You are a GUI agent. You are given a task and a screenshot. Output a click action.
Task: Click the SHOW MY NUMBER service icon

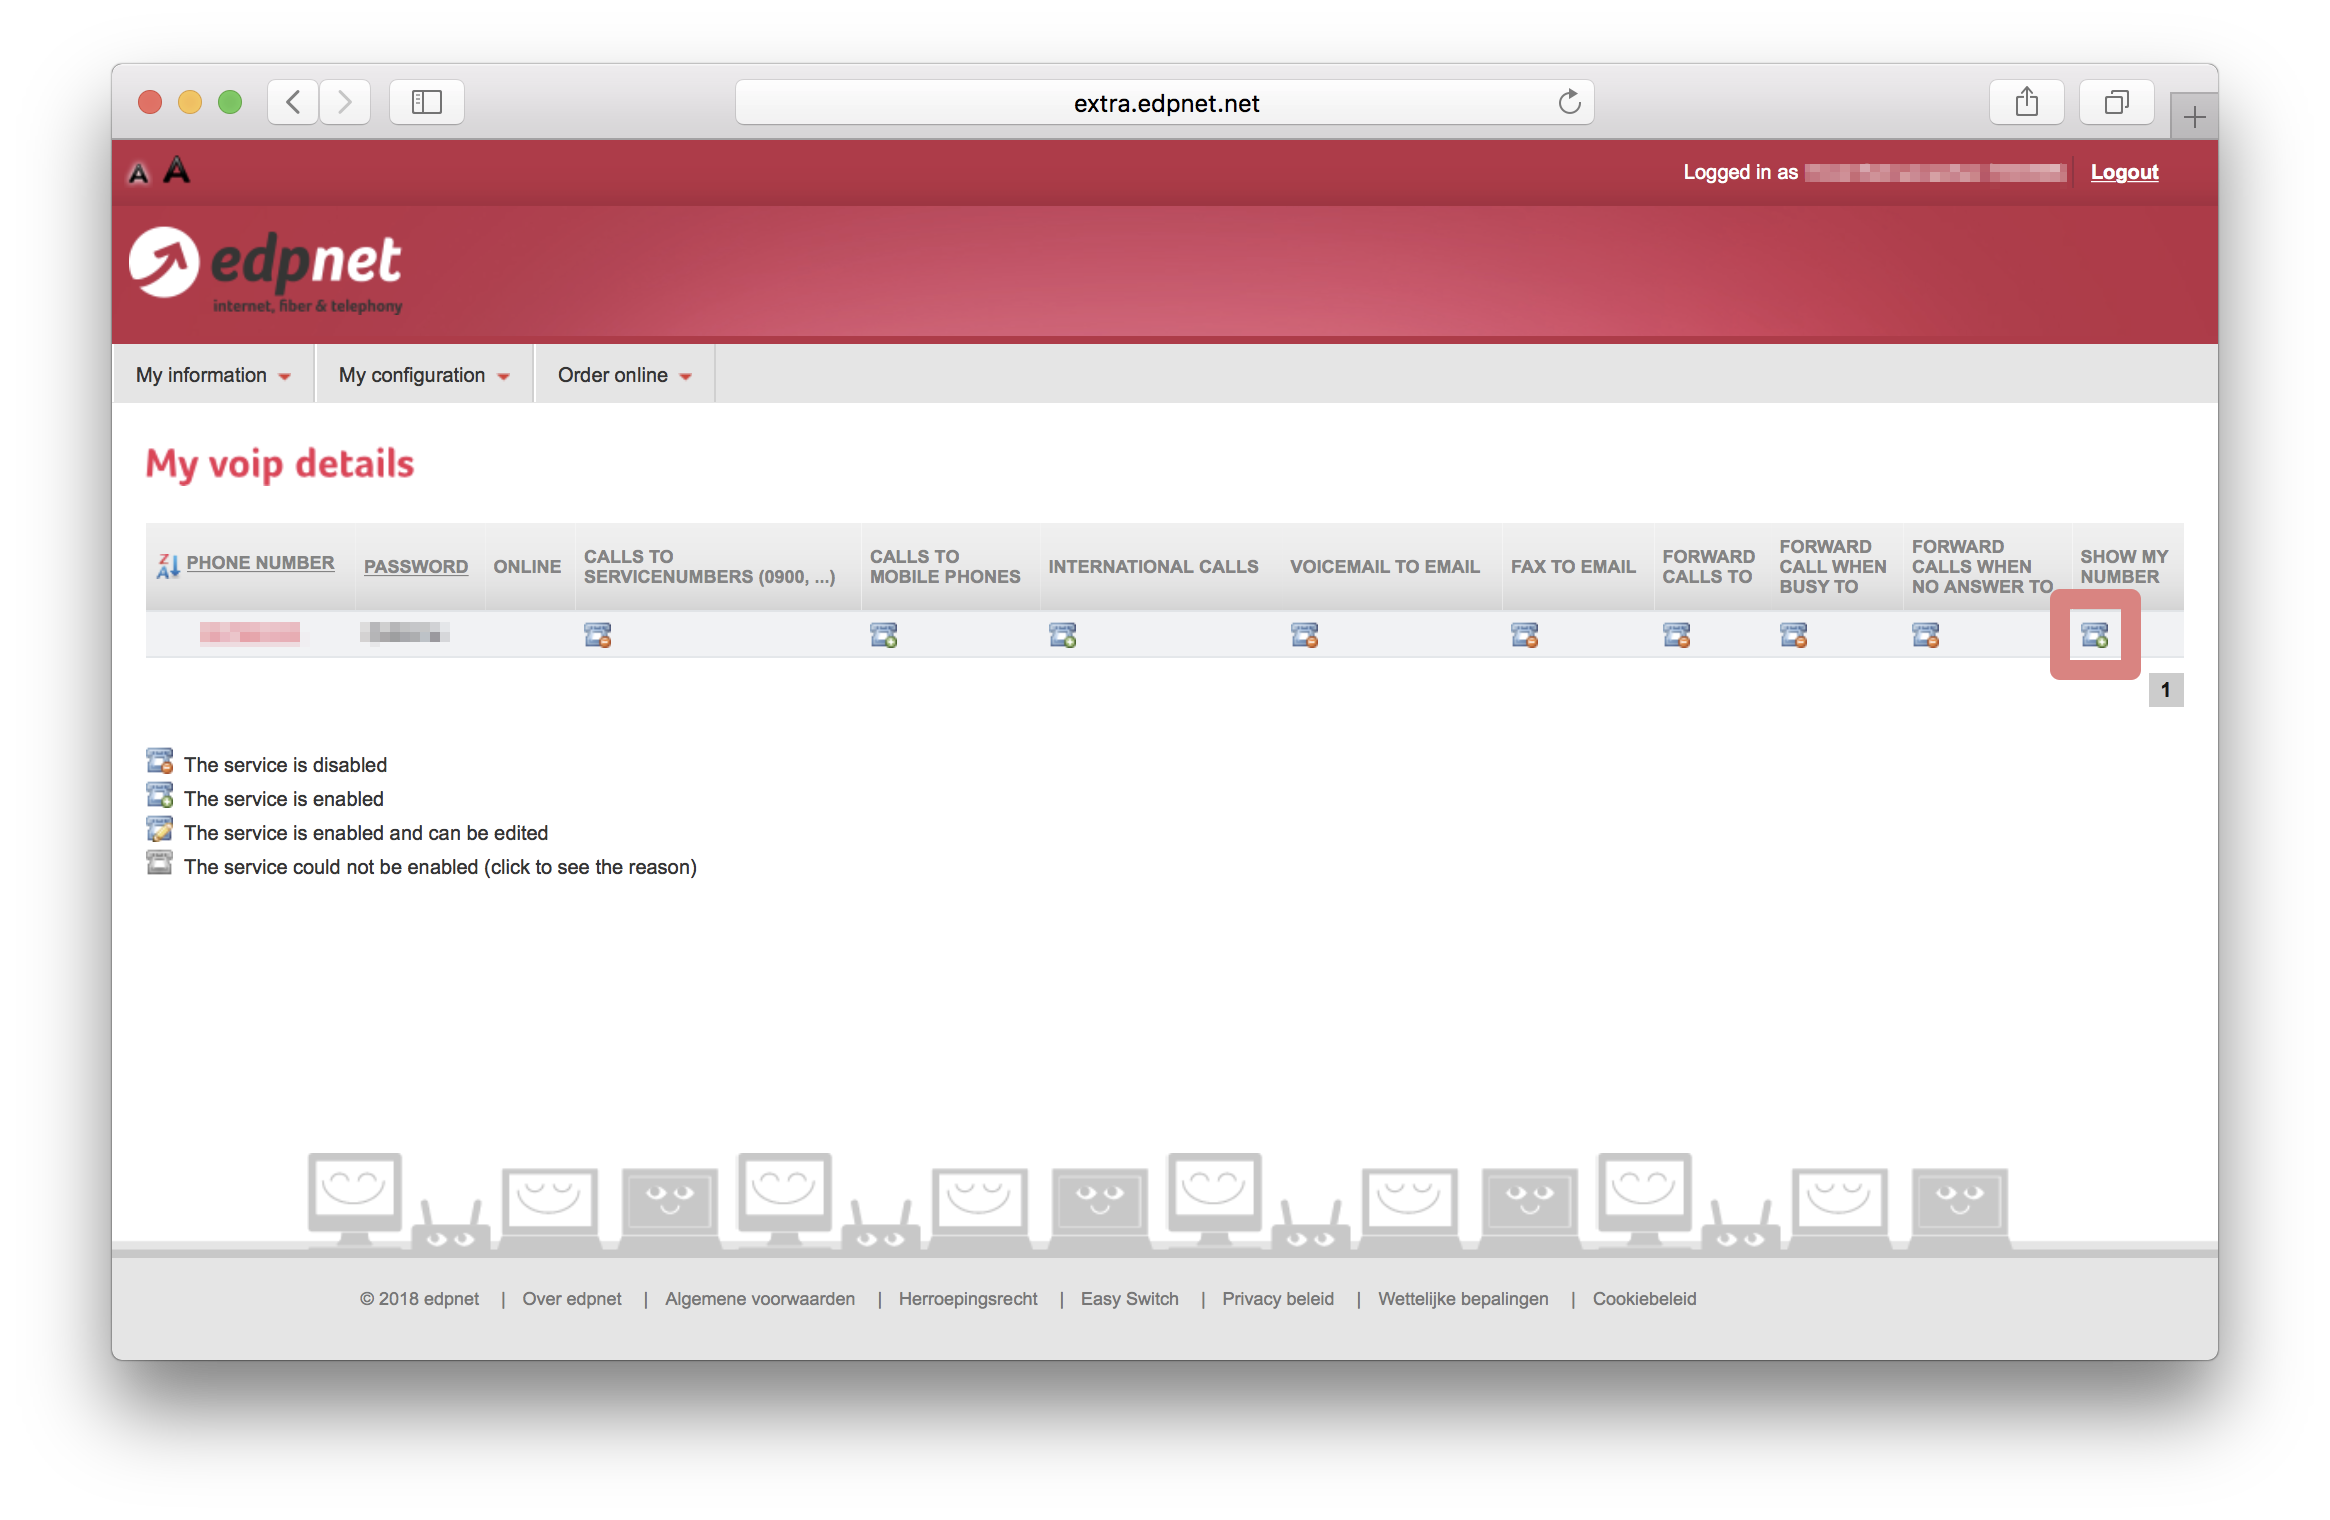pyautogui.click(x=2094, y=633)
